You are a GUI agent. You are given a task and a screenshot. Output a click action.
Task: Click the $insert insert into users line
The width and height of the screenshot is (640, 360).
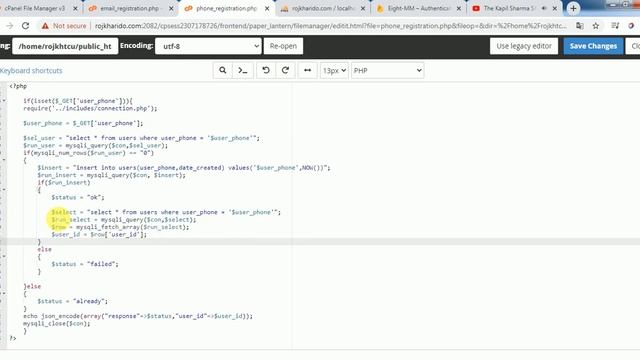(x=184, y=168)
